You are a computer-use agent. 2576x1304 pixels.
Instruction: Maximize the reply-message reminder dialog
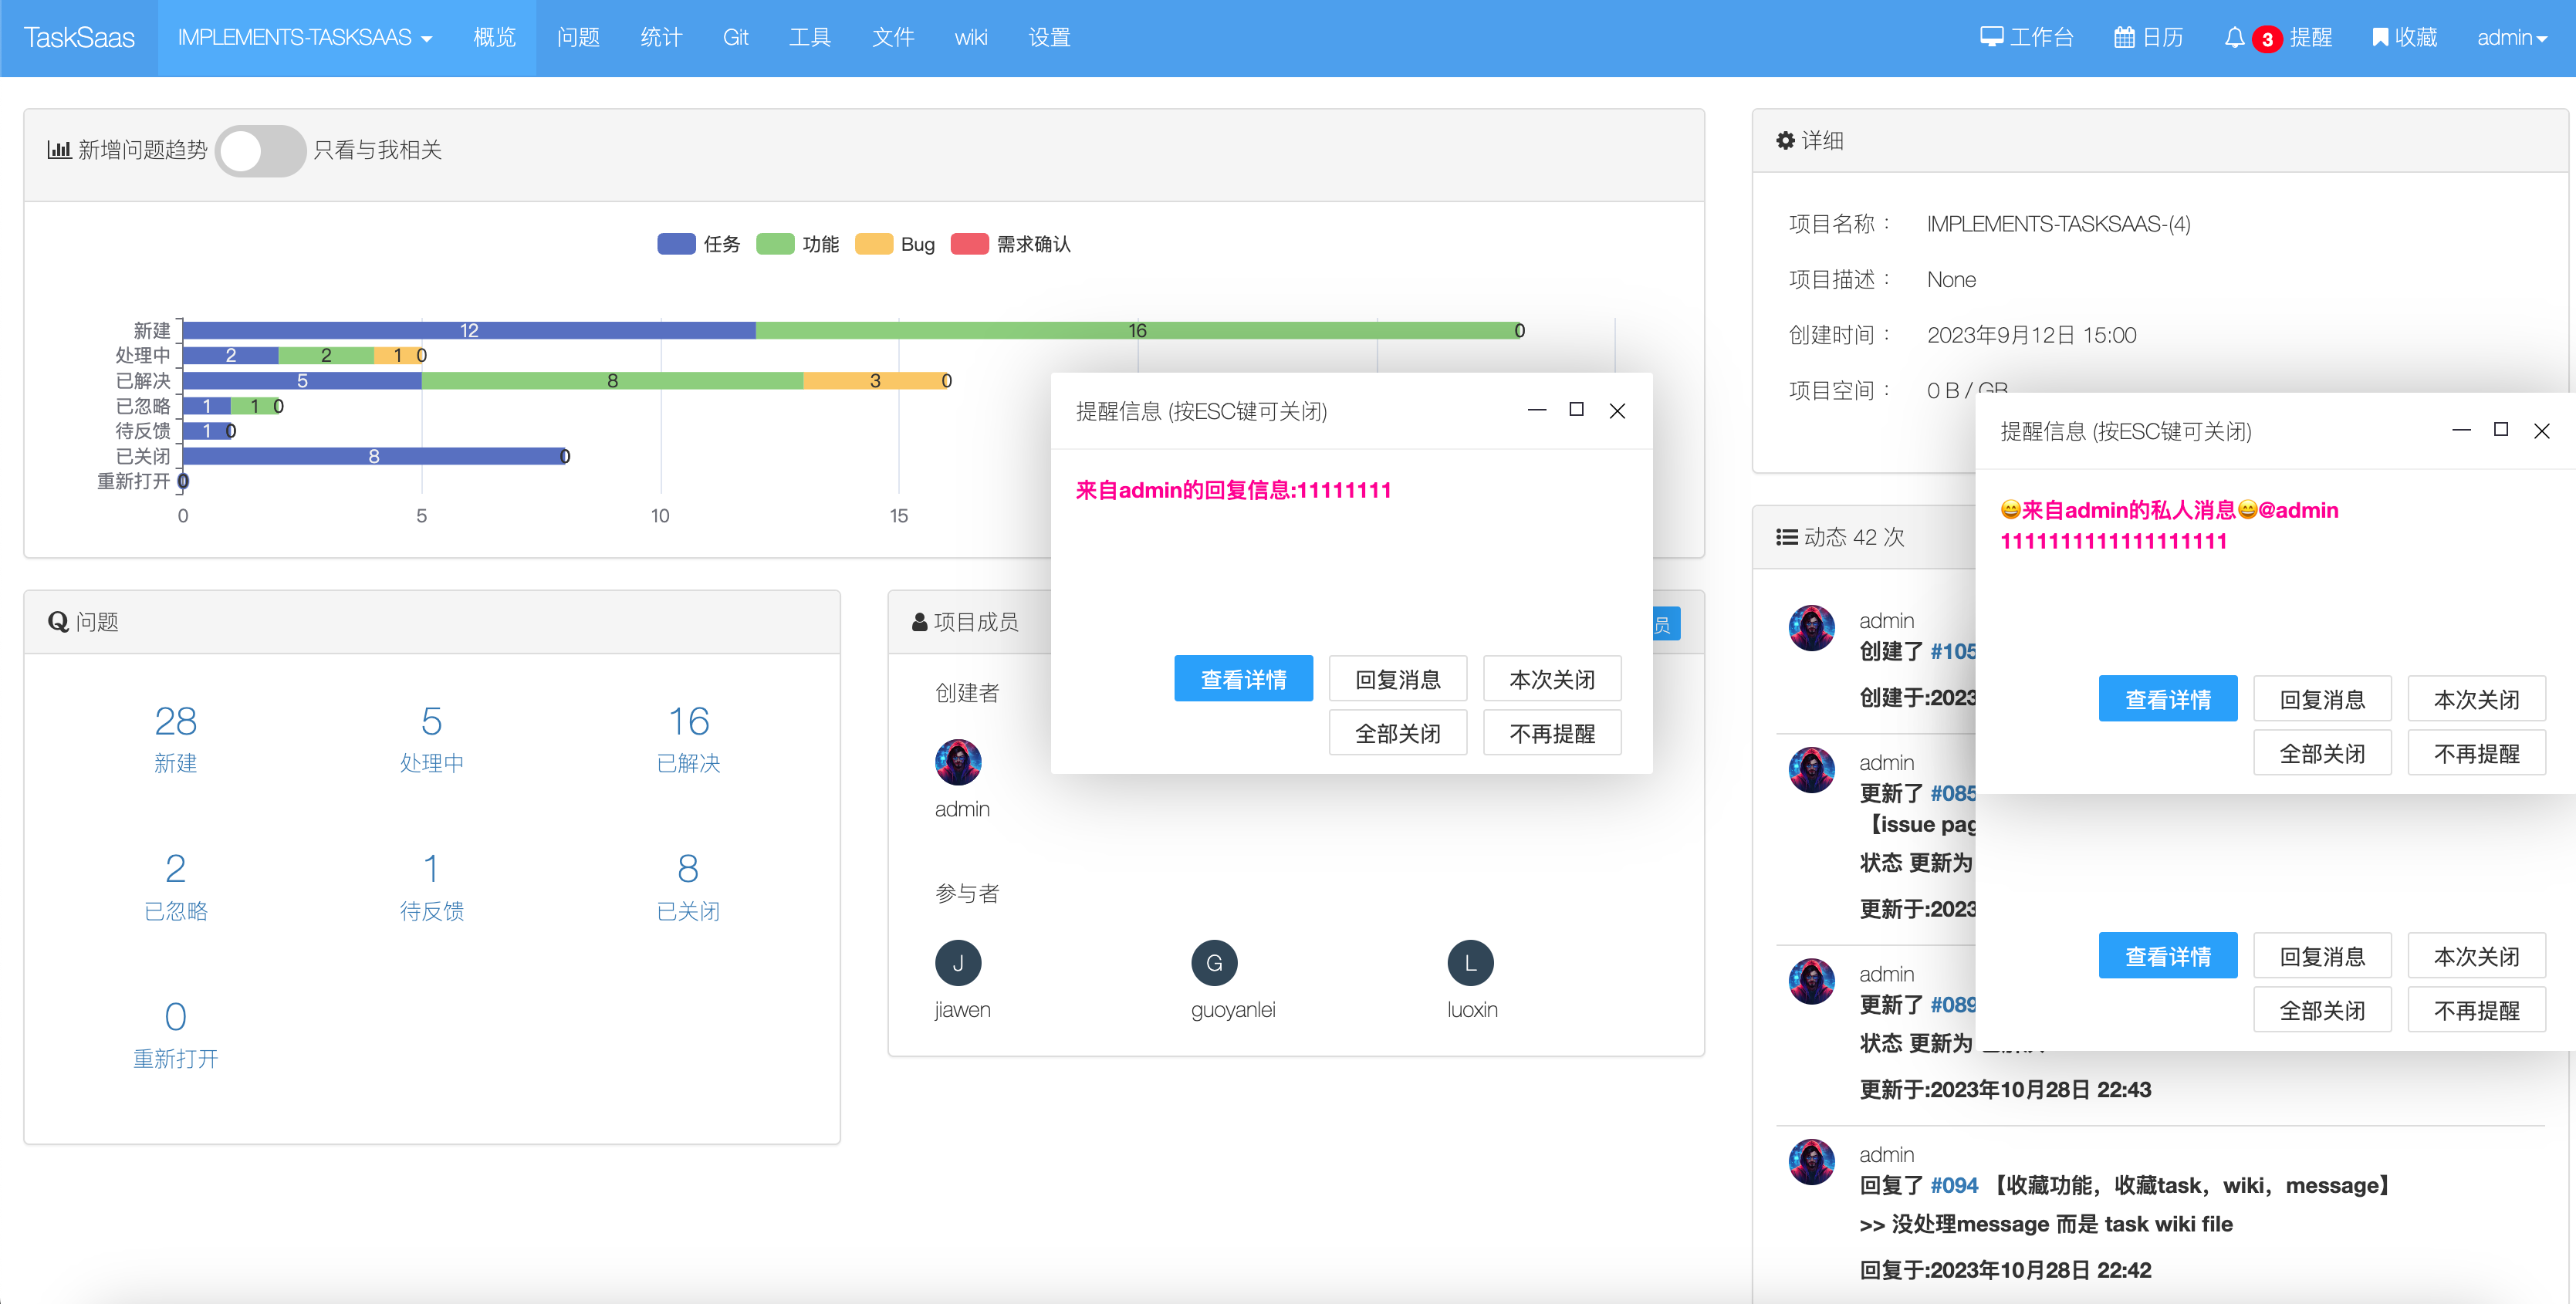click(x=1577, y=410)
